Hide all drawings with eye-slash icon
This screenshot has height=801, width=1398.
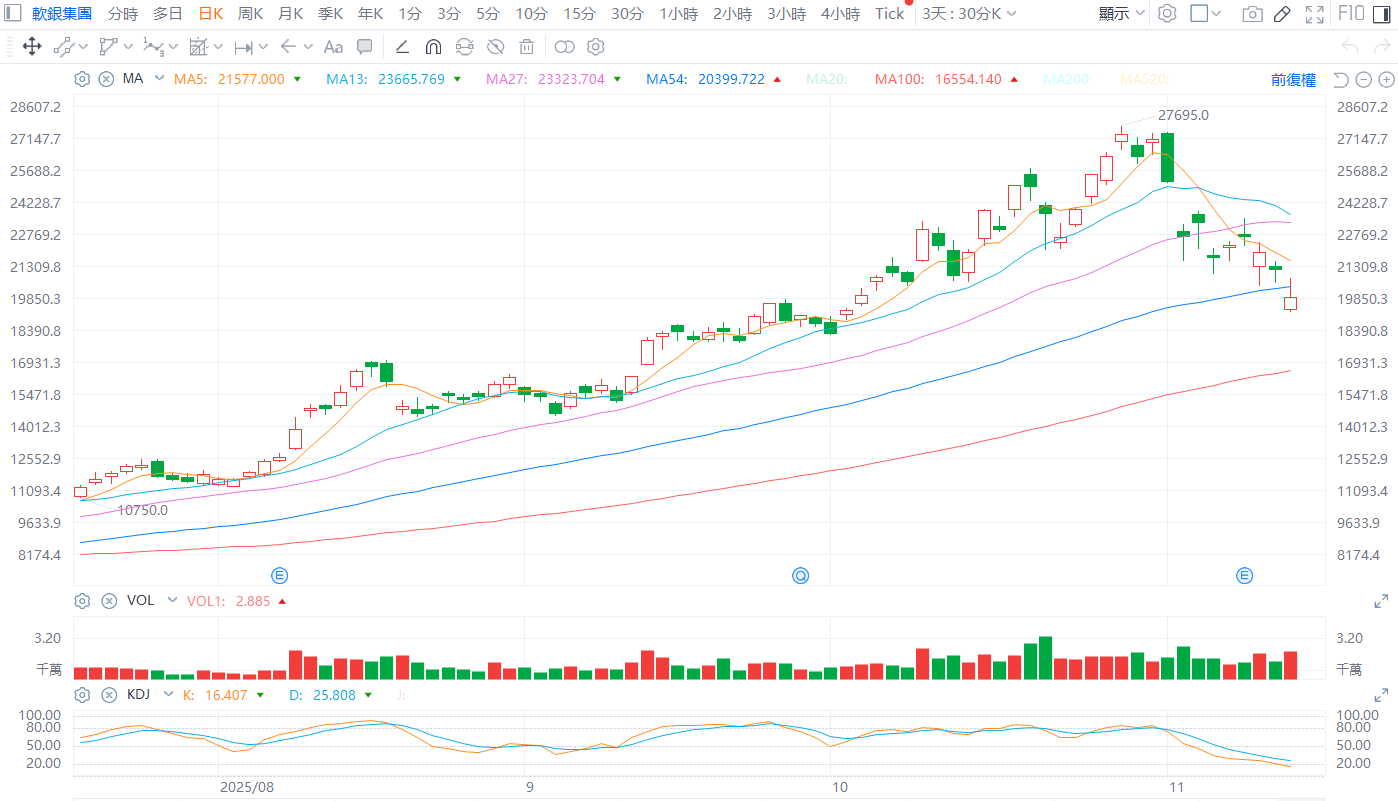tap(495, 47)
